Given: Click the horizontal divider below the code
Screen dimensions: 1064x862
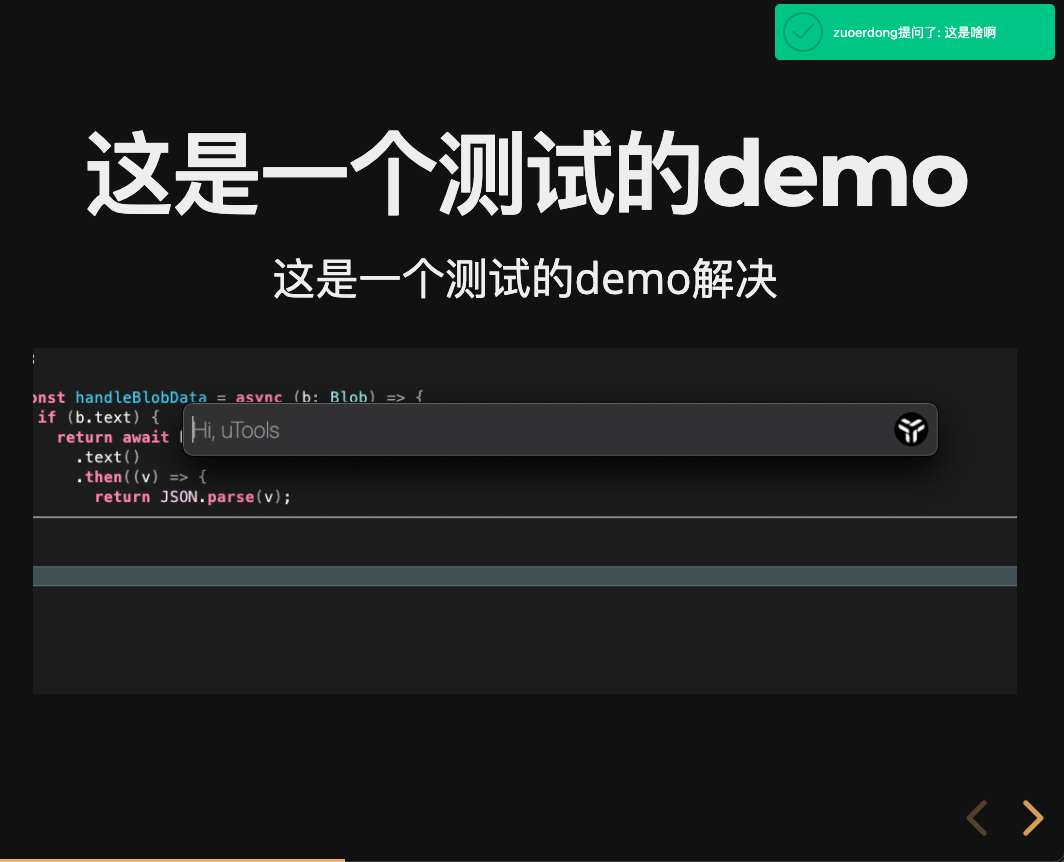Looking at the screenshot, I should tap(525, 517).
